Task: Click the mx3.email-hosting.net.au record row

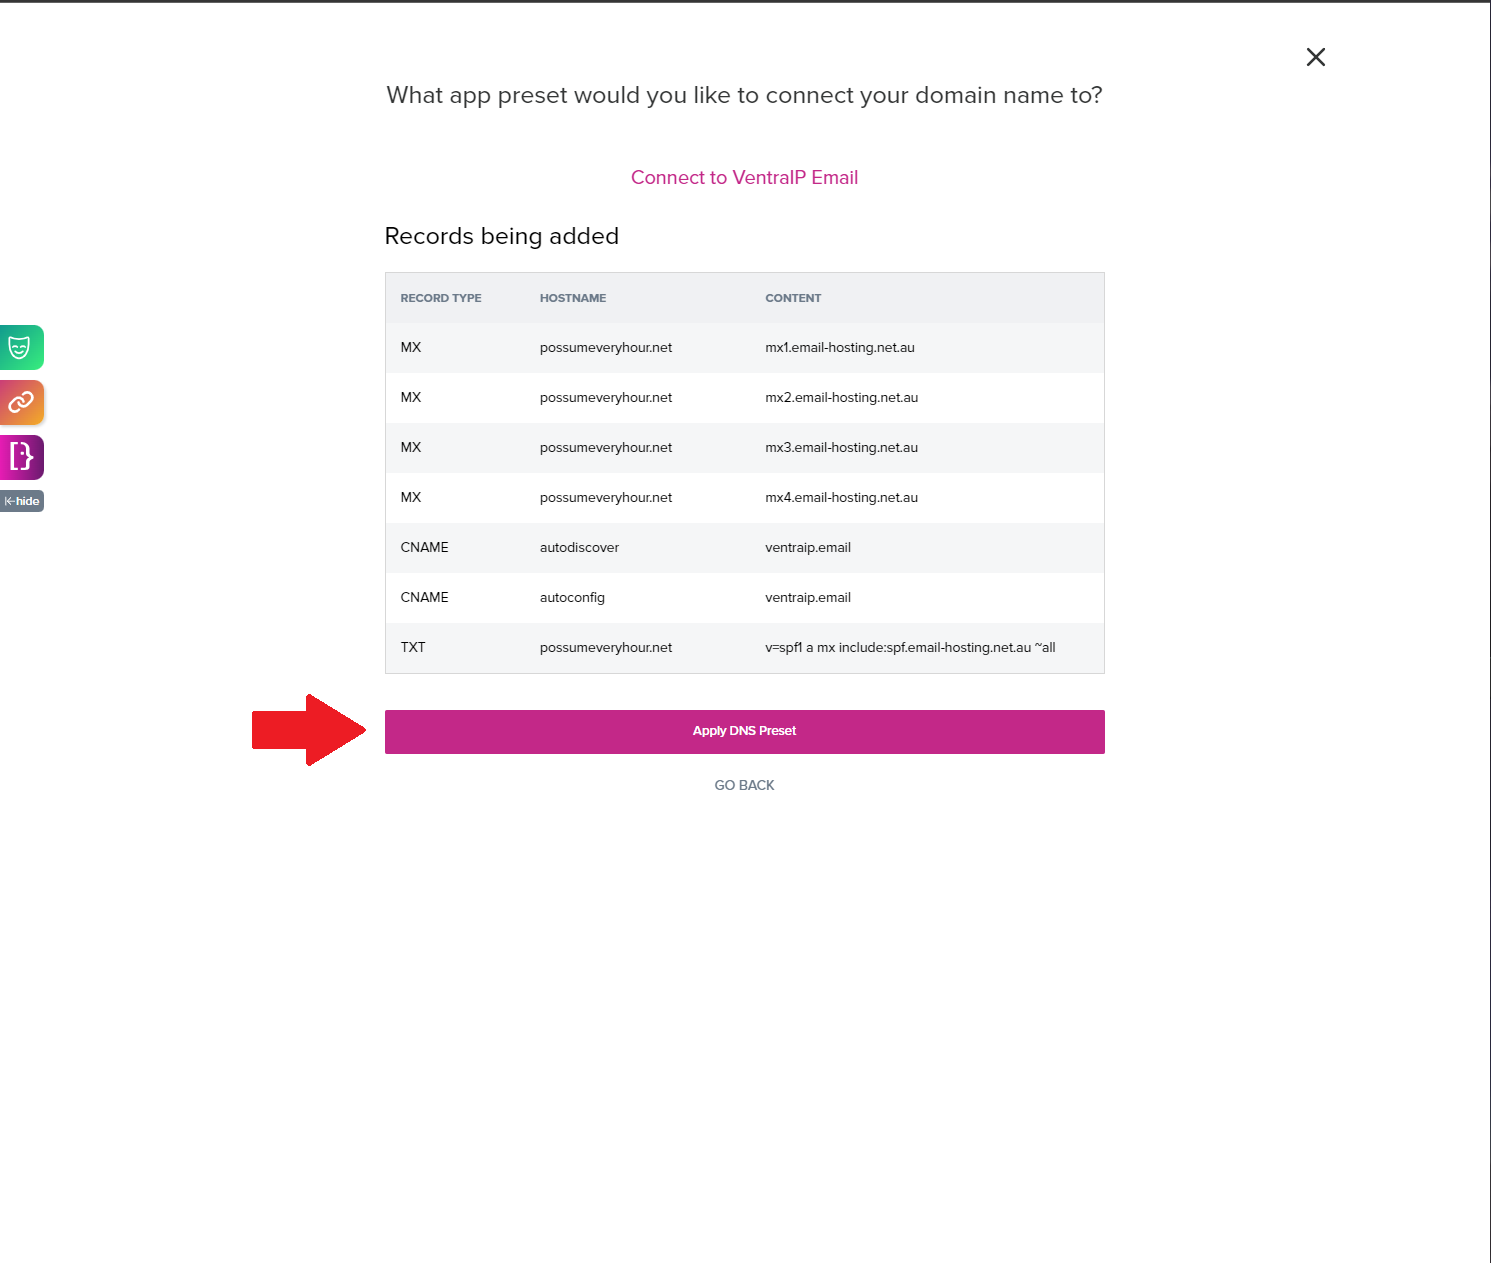Action: [x=744, y=447]
